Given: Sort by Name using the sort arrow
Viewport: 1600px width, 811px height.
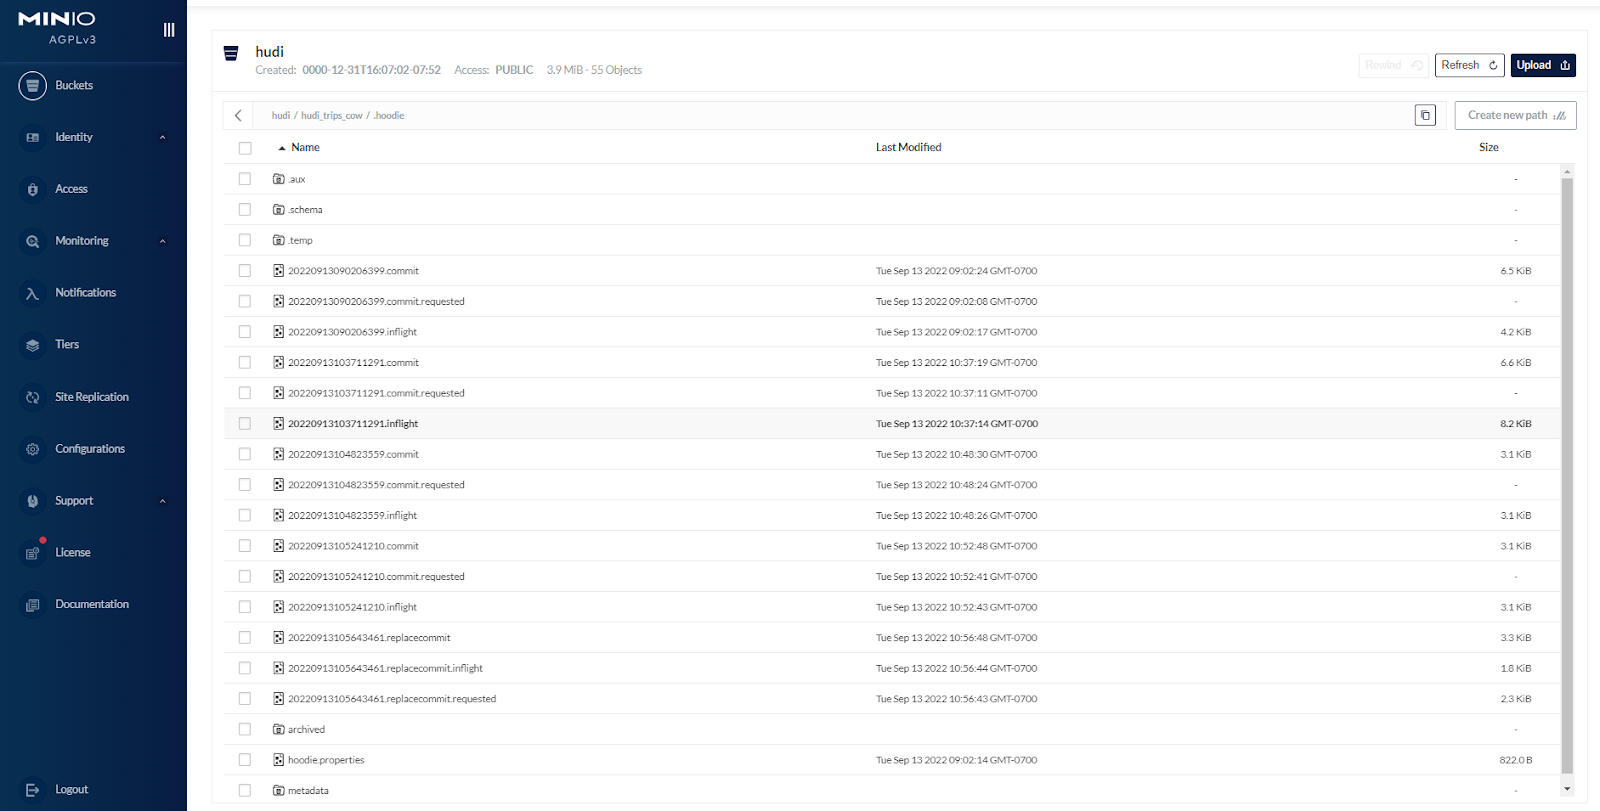Looking at the screenshot, I should point(282,148).
